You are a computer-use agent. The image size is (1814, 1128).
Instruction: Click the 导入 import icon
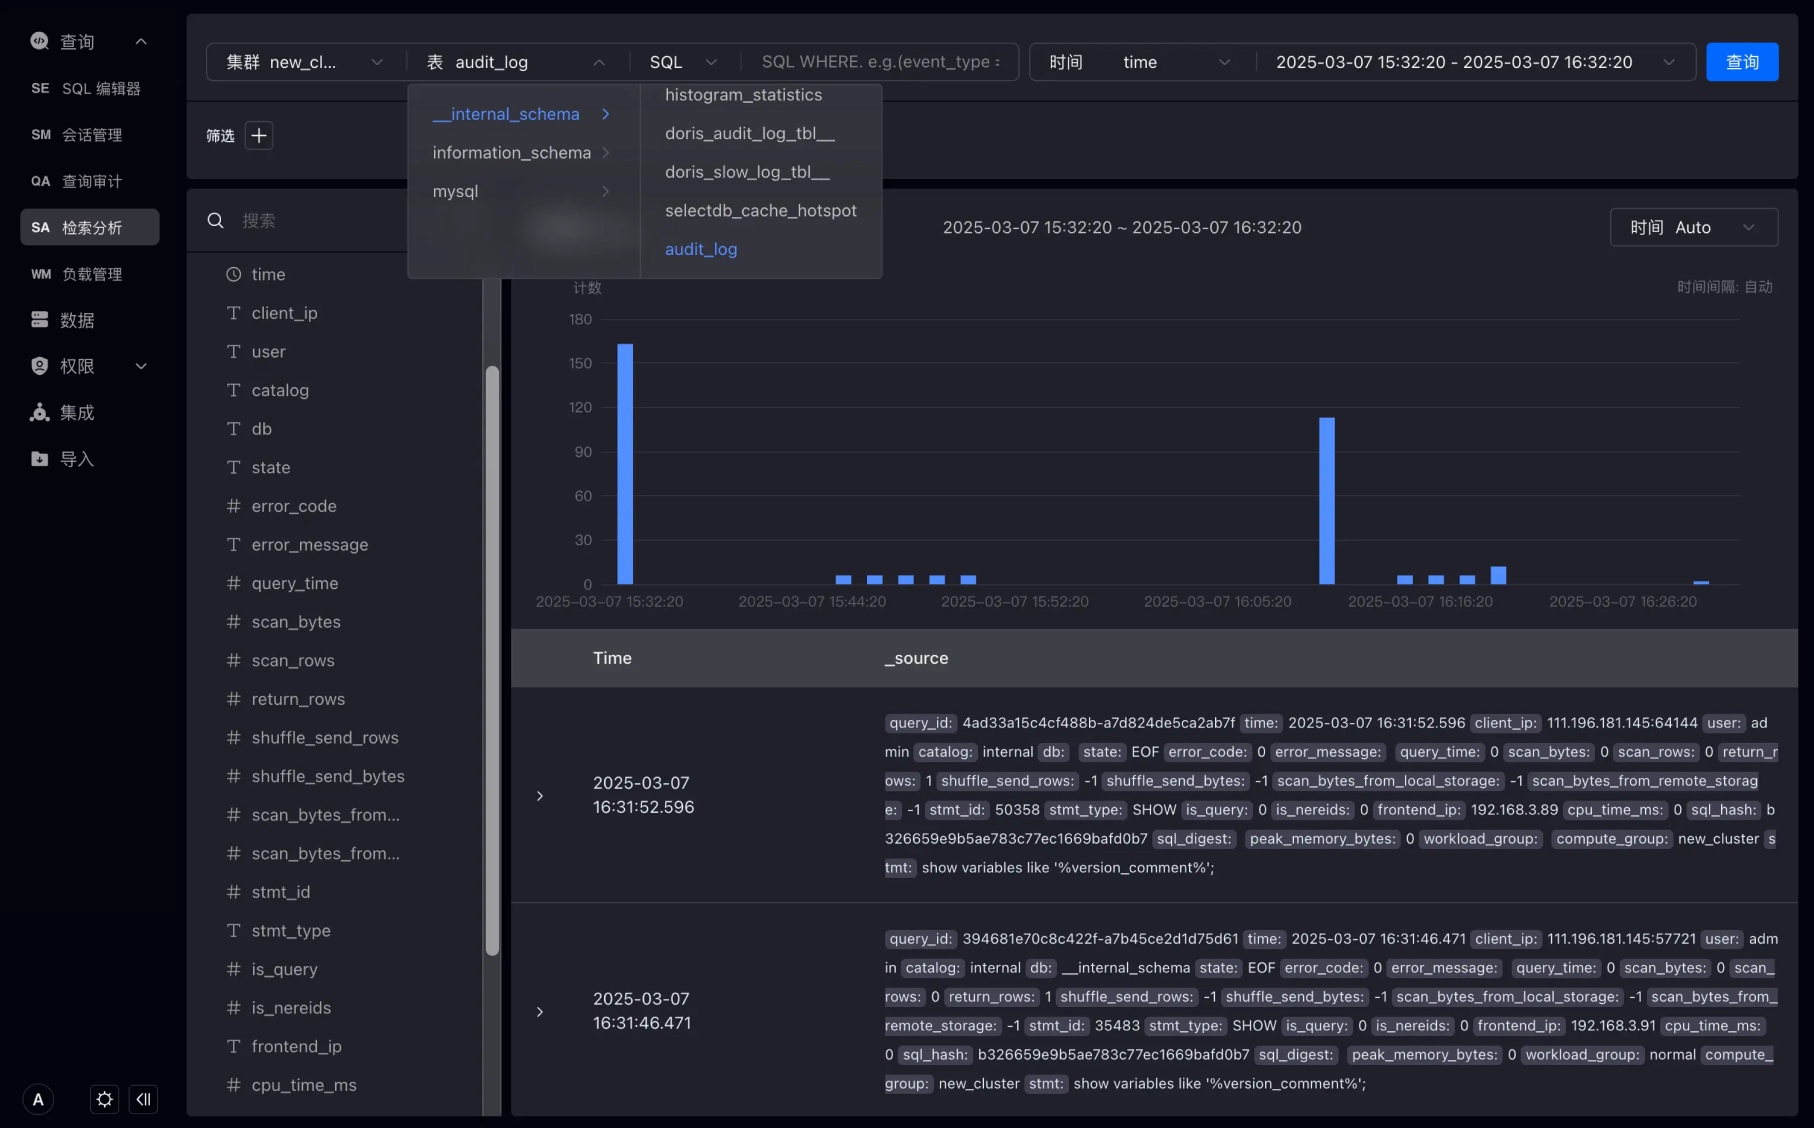(x=40, y=459)
